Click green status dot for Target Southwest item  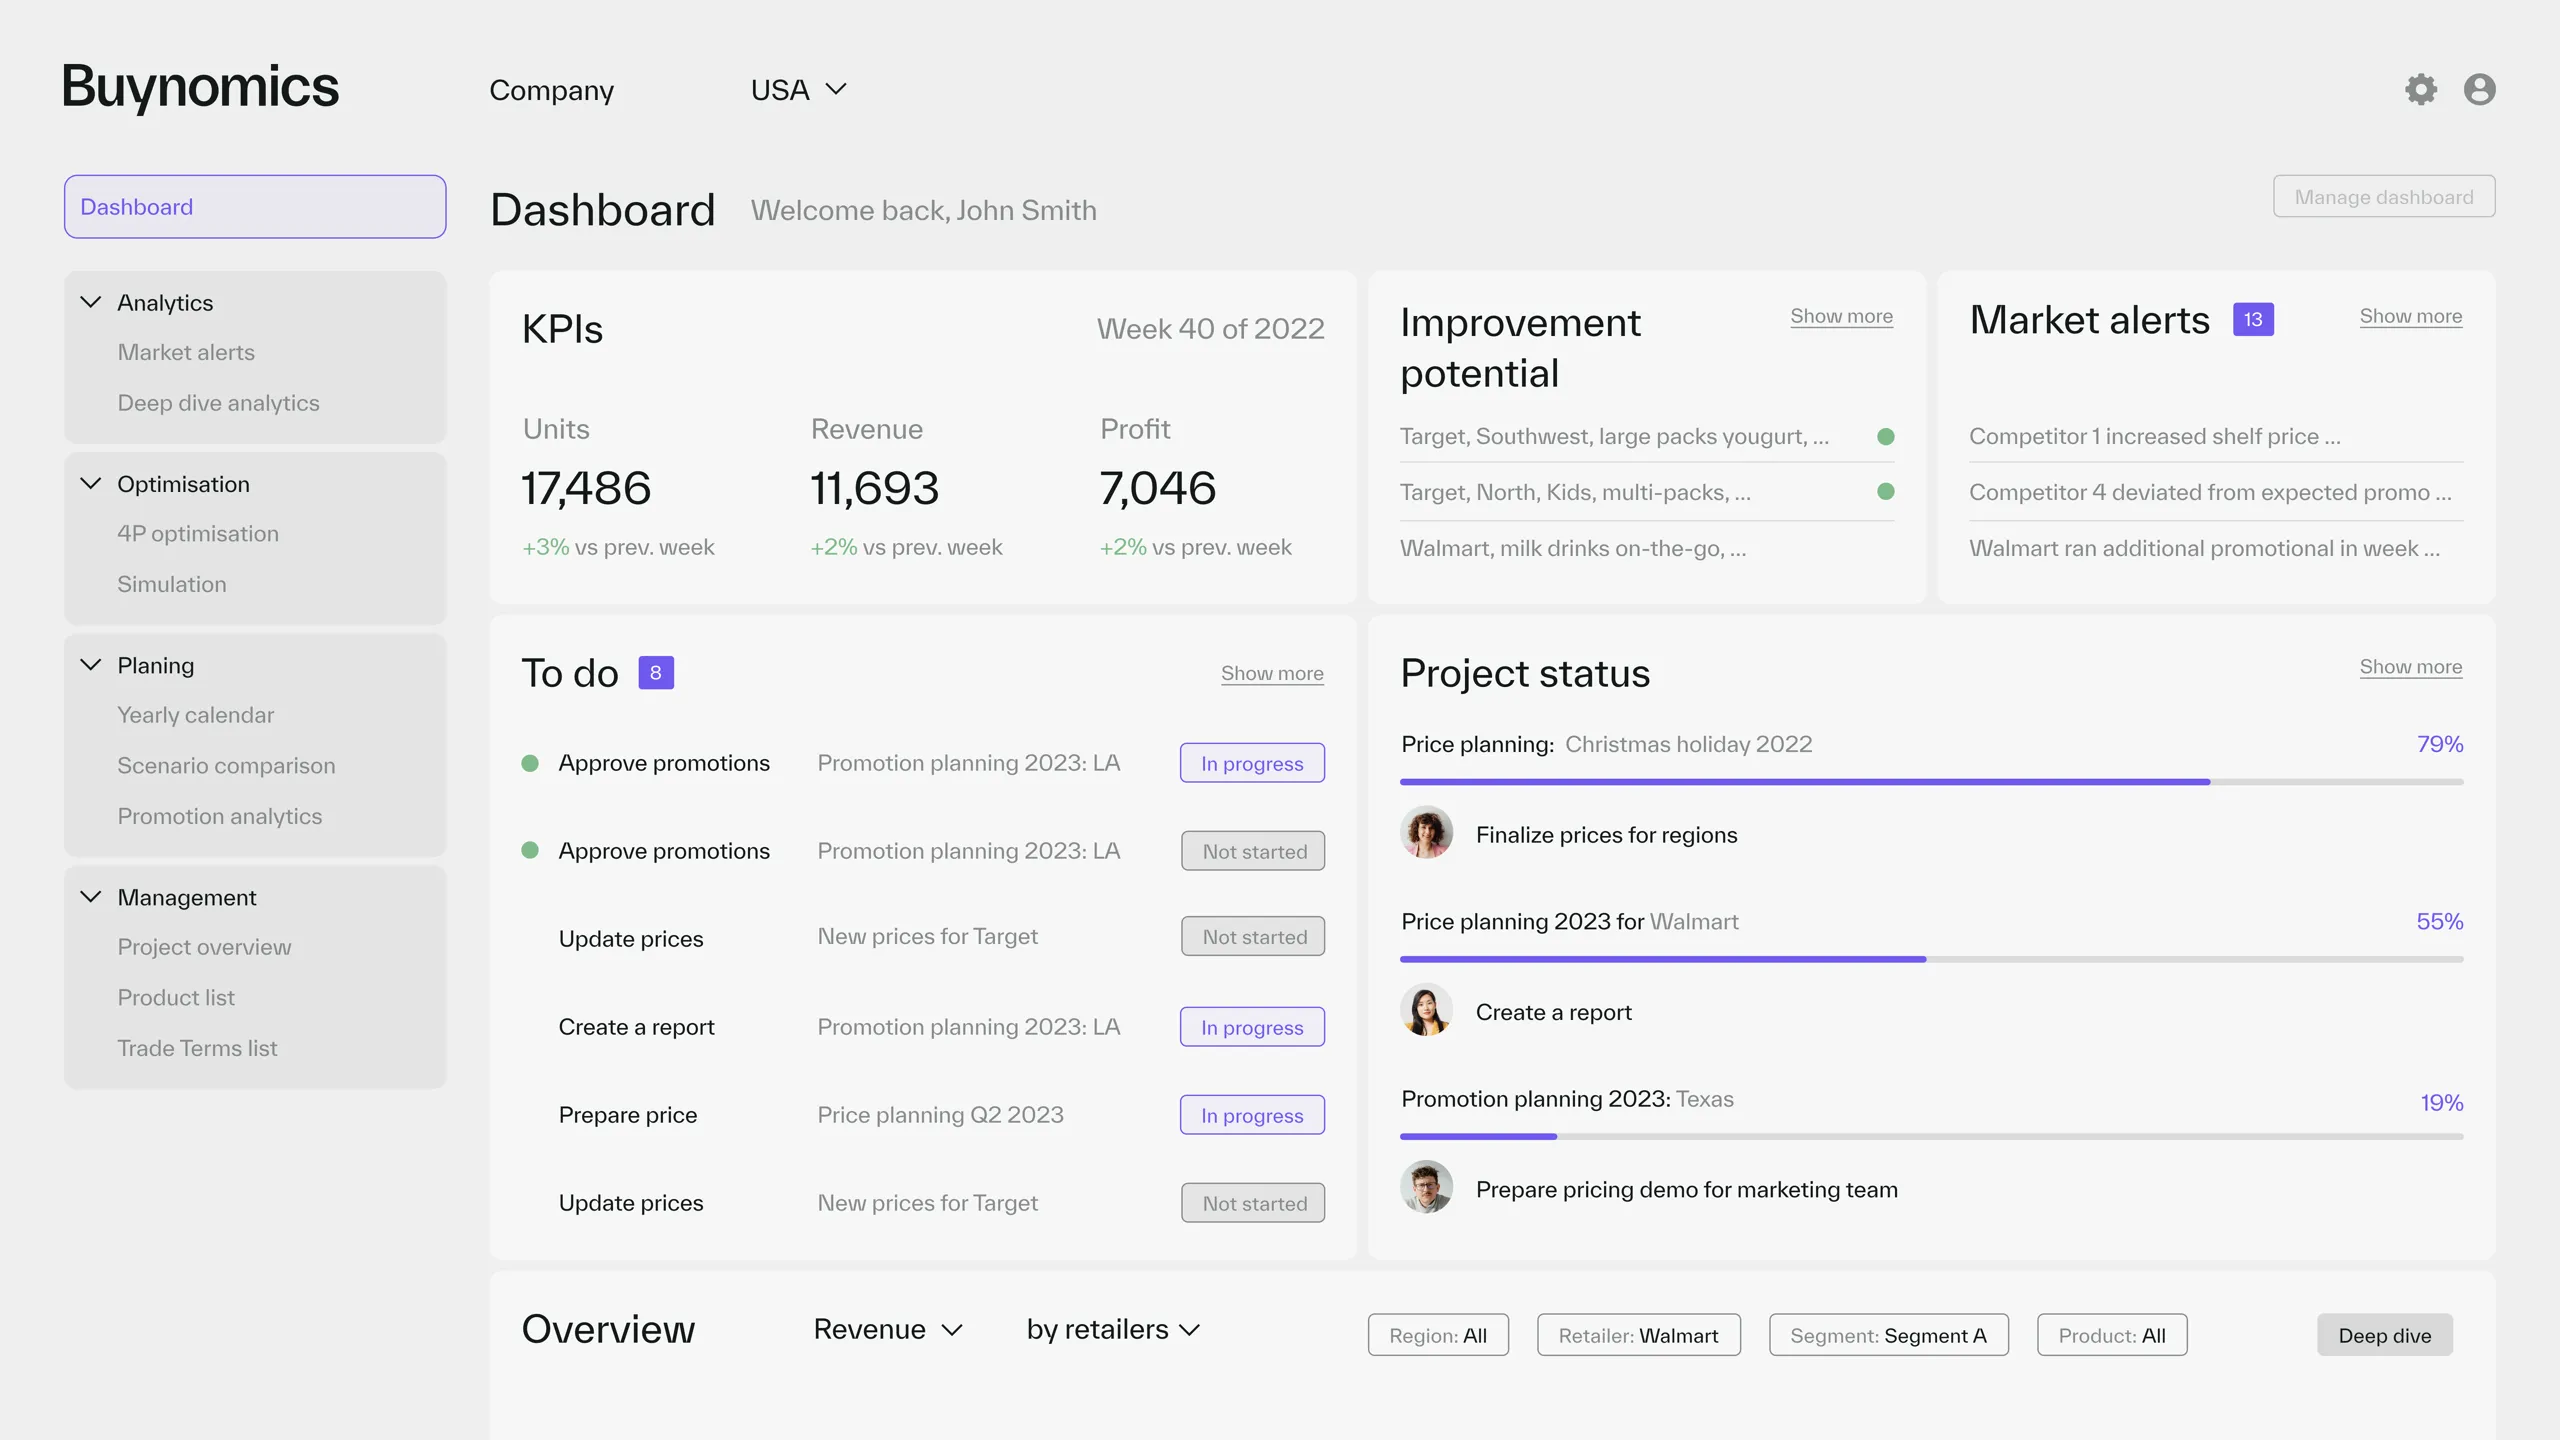(1885, 436)
